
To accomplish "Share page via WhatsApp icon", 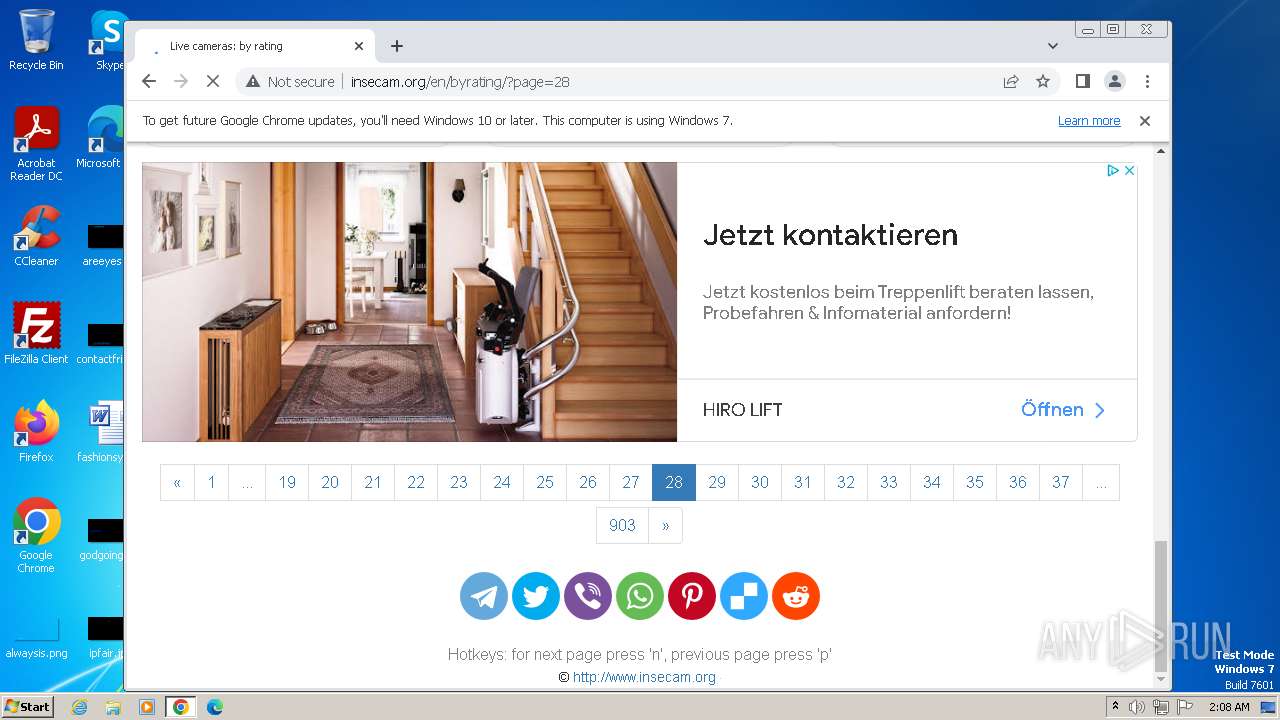I will tap(640, 596).
